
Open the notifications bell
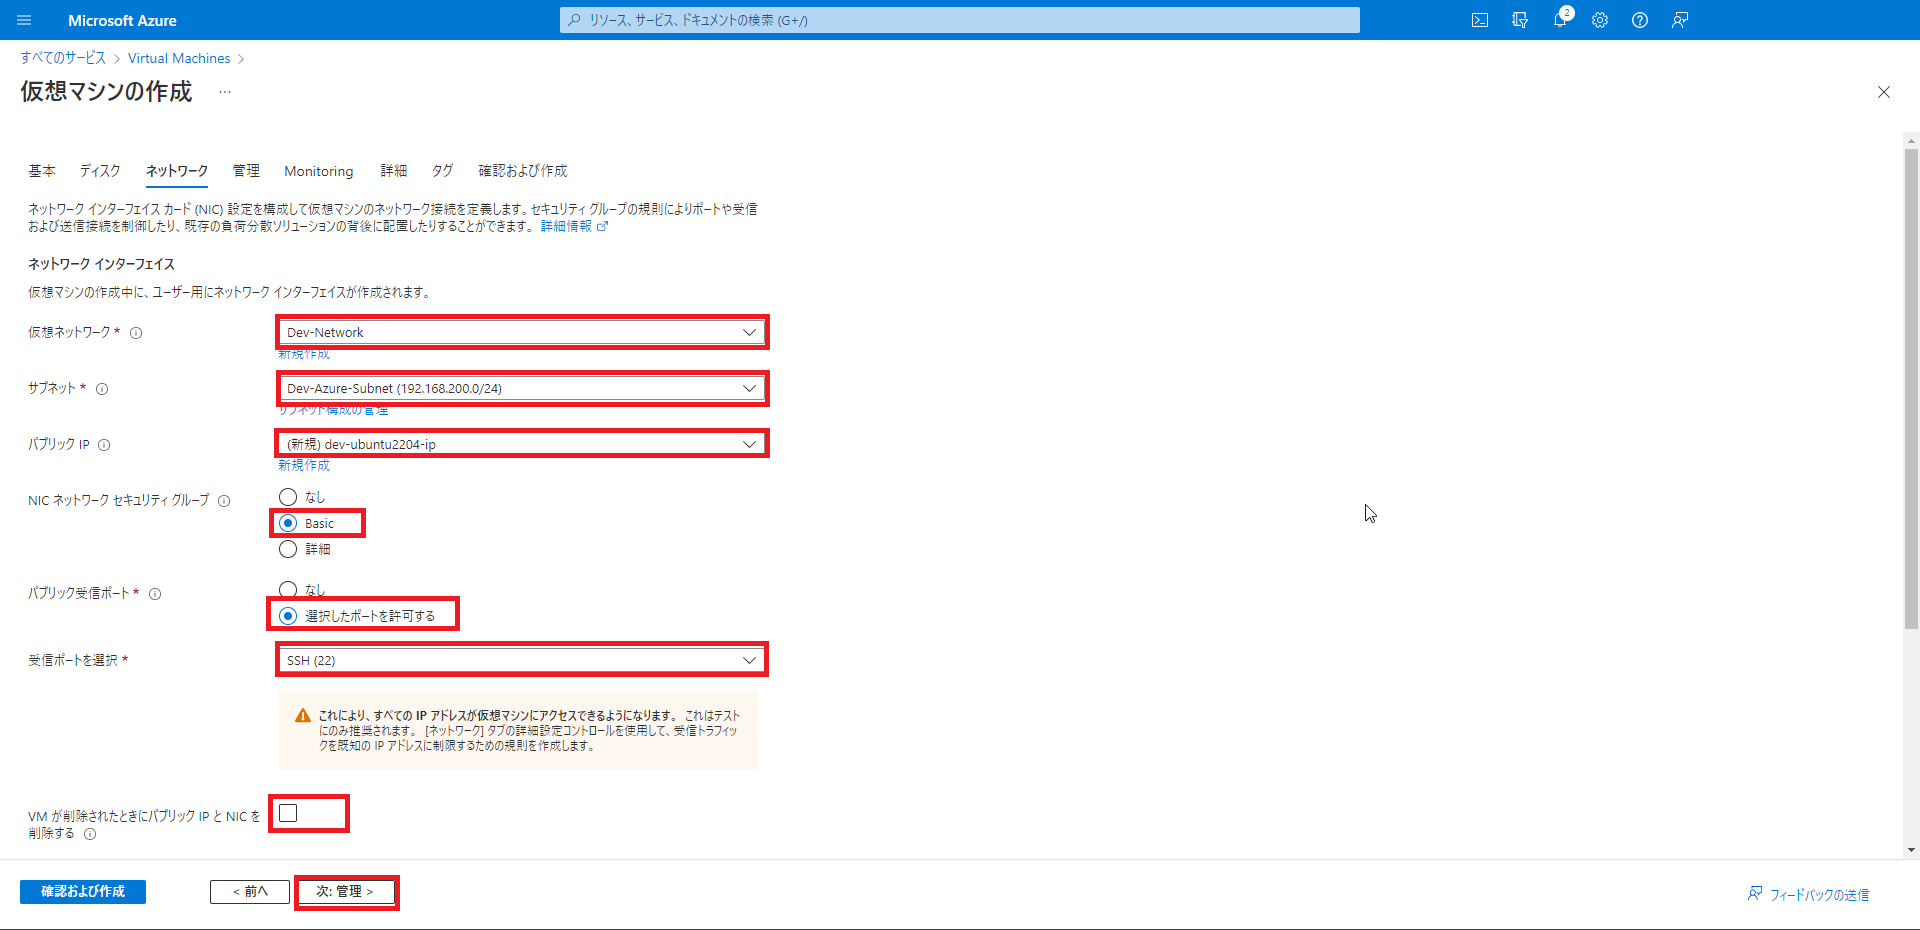coord(1560,20)
